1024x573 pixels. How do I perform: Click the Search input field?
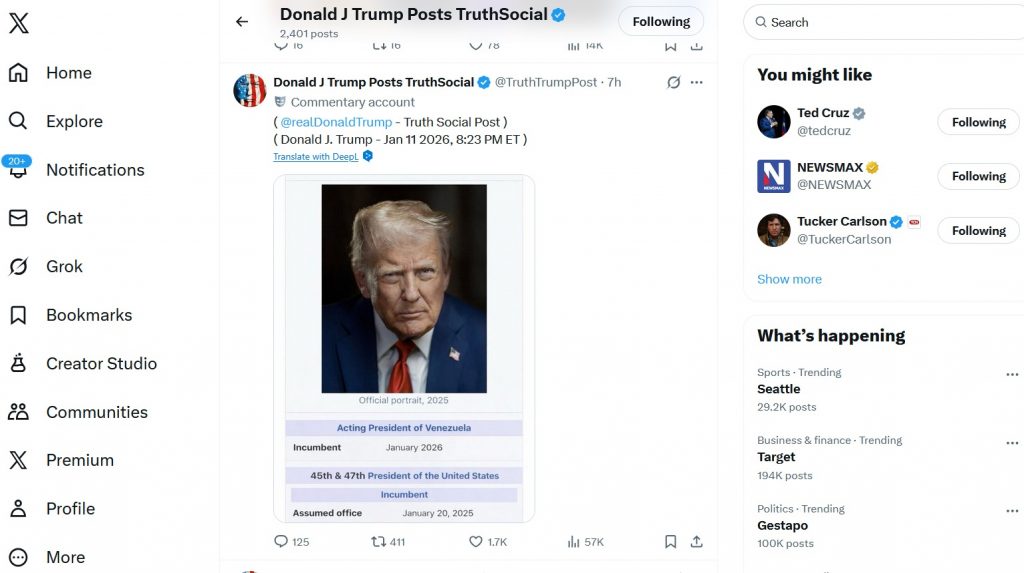(890, 22)
